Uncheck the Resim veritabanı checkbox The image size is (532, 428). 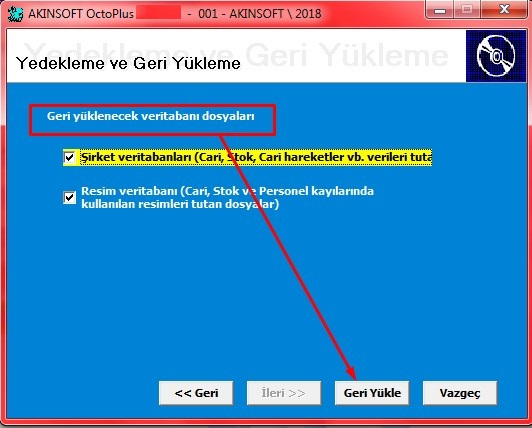coord(70,197)
